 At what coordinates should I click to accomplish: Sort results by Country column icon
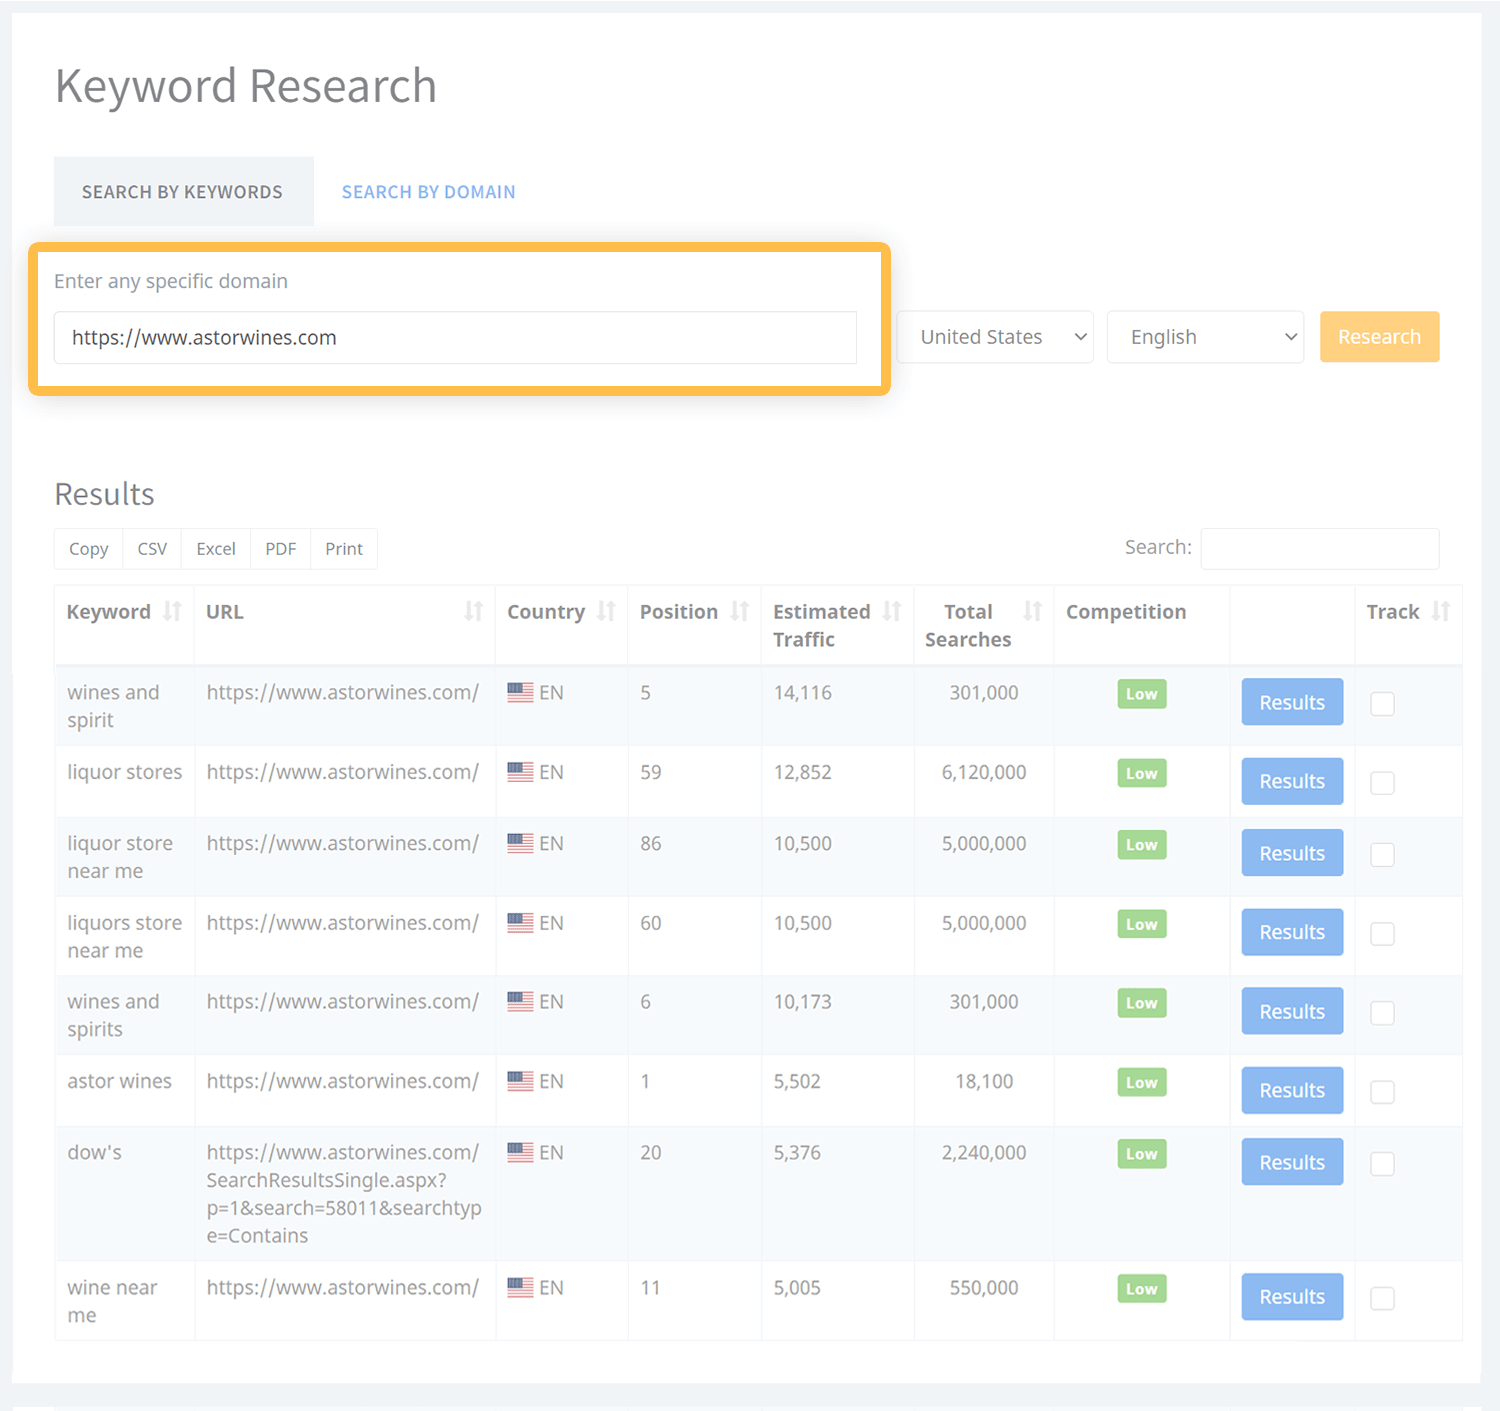click(x=606, y=611)
